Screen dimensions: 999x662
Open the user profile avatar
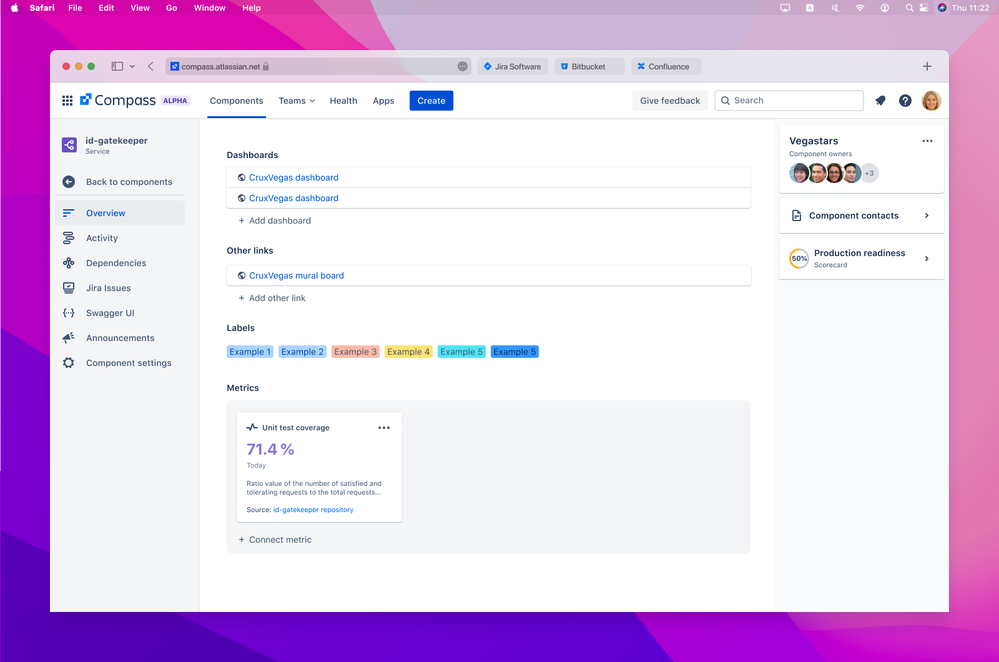coord(931,101)
